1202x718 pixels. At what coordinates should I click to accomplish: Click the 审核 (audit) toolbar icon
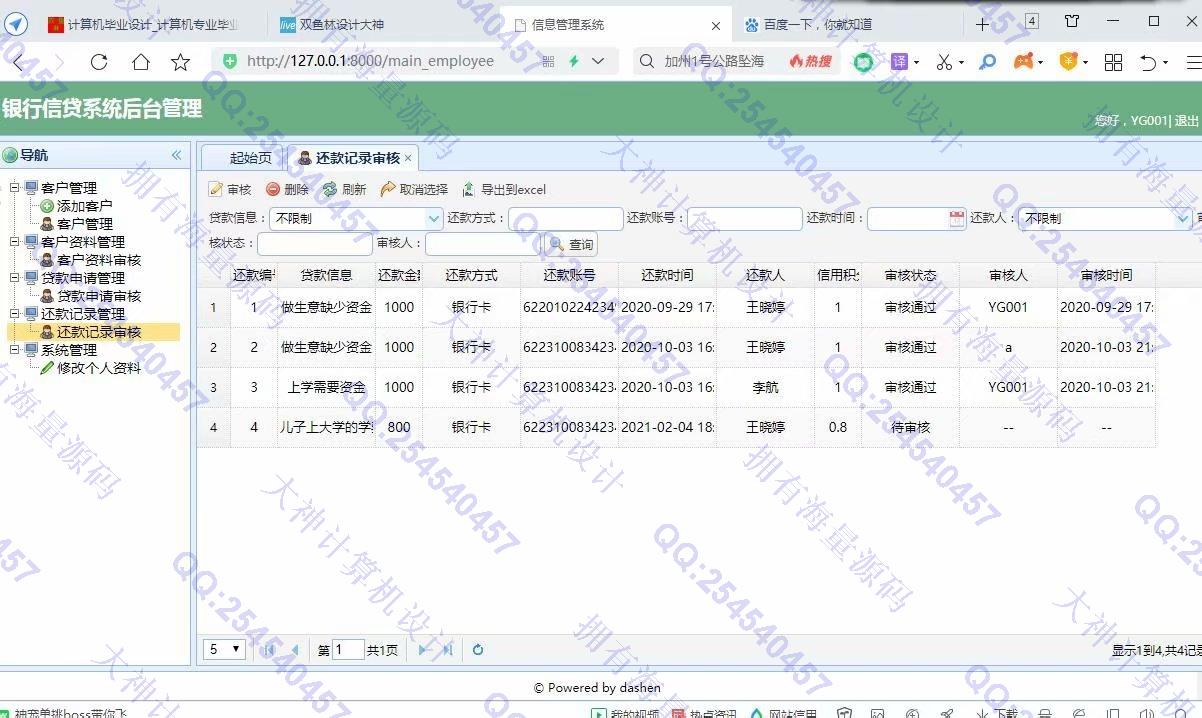[216, 190]
